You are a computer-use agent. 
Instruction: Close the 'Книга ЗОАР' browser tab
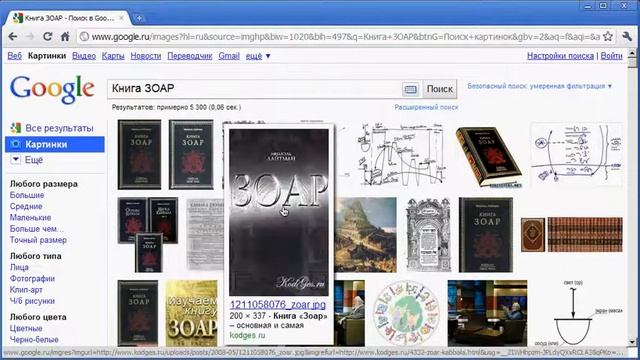point(121,18)
